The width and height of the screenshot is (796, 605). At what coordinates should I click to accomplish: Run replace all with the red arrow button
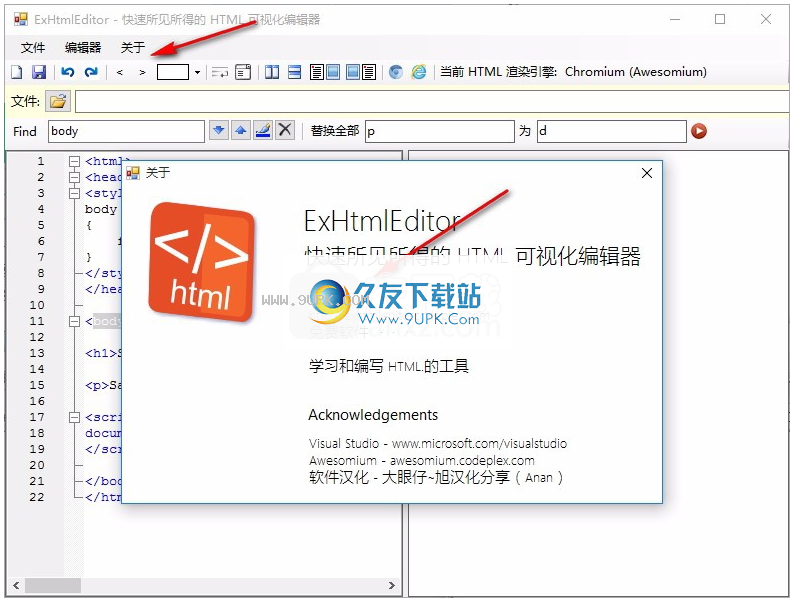[x=699, y=131]
